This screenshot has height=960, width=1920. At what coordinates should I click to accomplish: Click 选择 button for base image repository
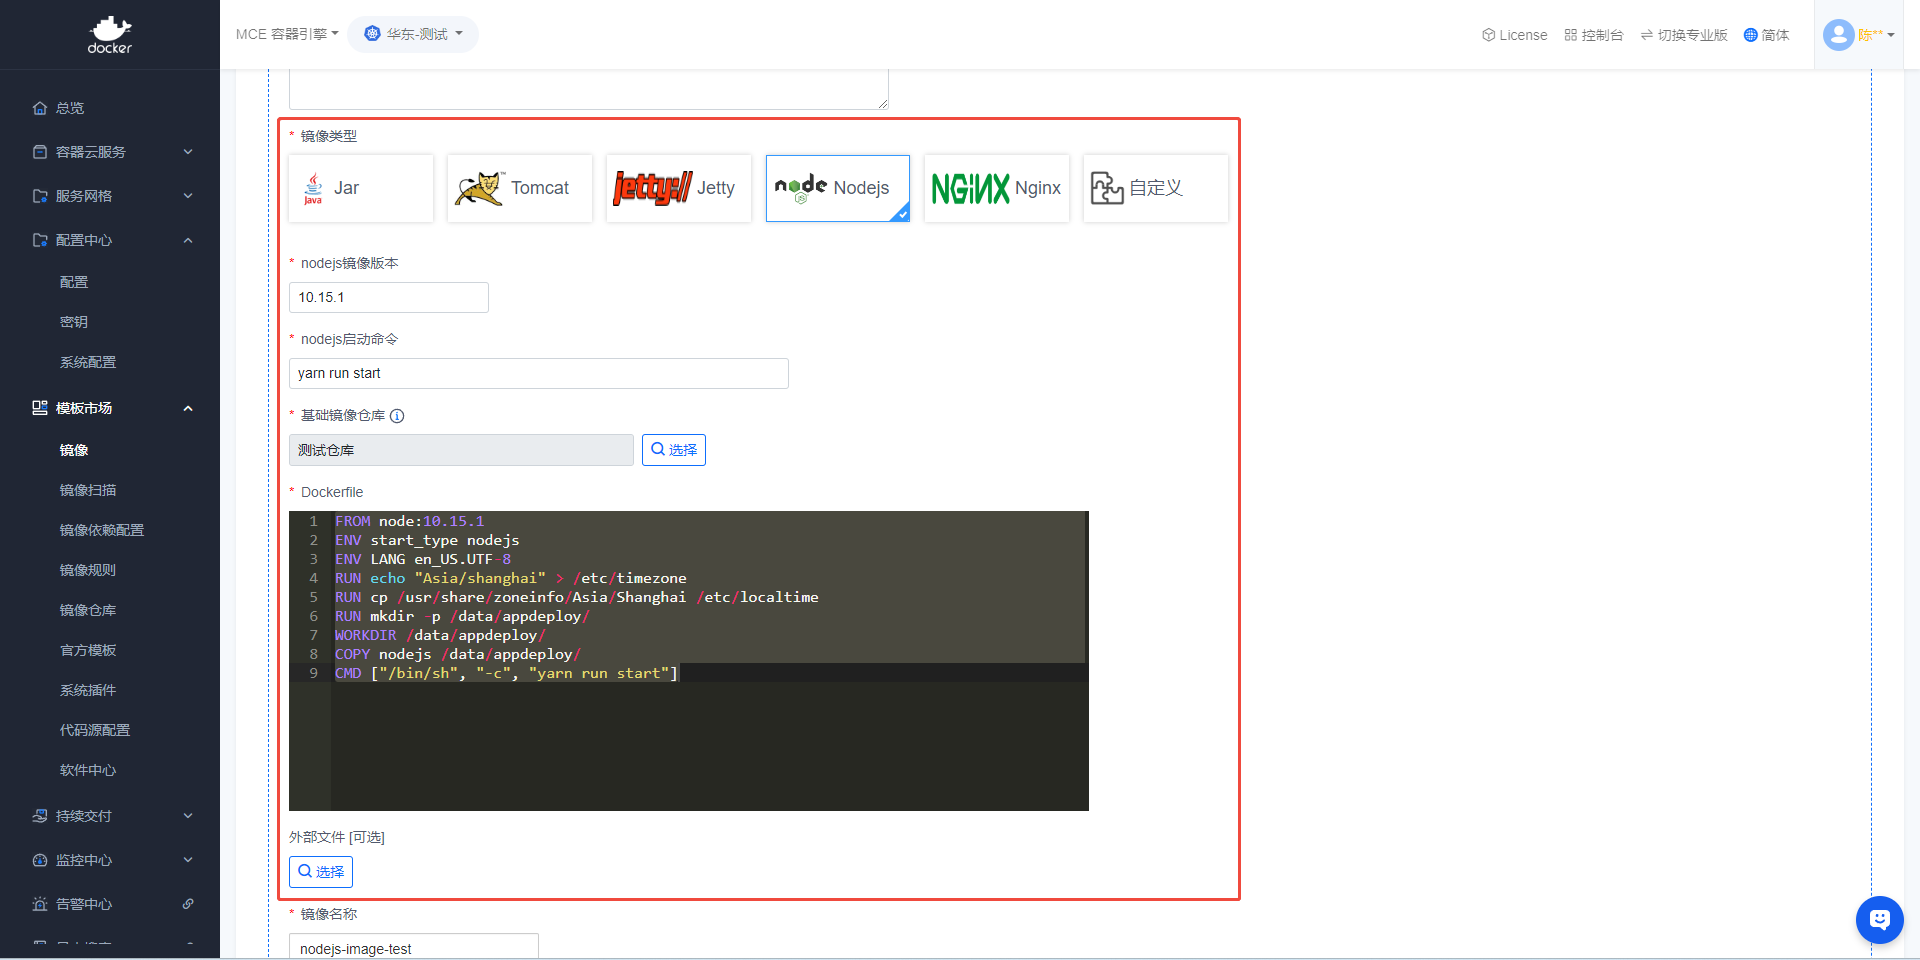click(x=673, y=450)
